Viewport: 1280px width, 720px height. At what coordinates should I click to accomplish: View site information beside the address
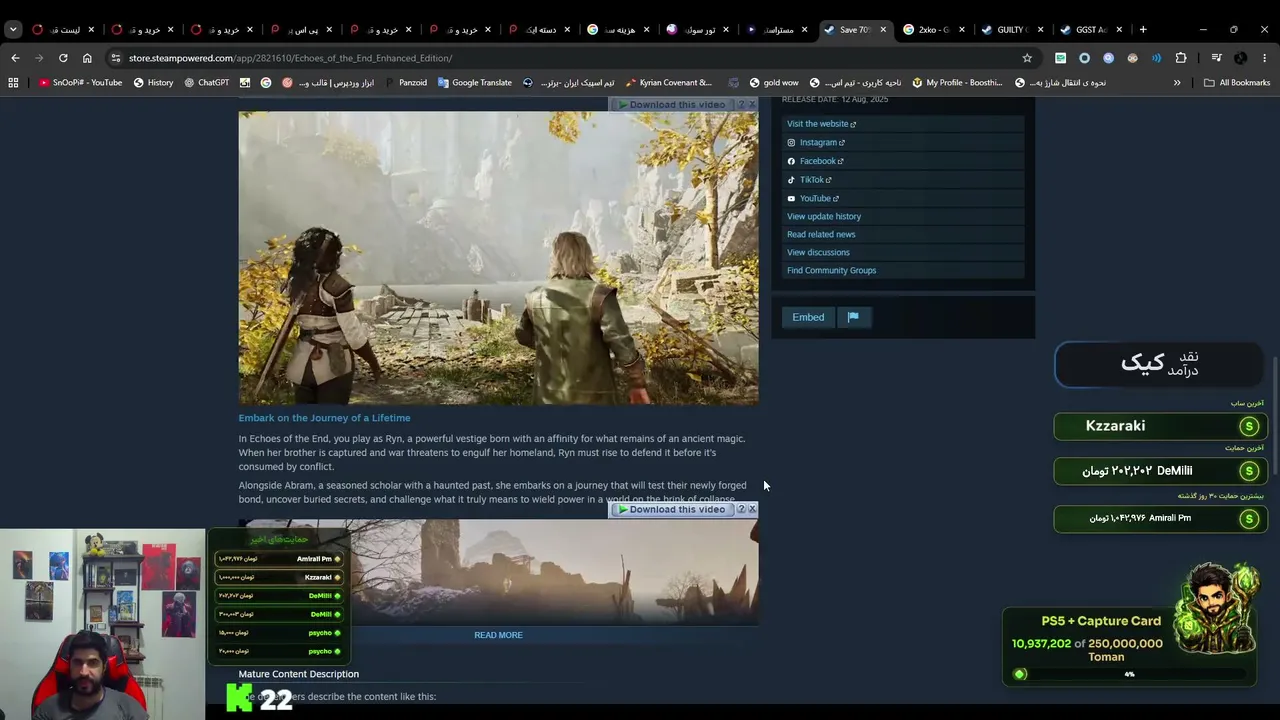[x=116, y=58]
